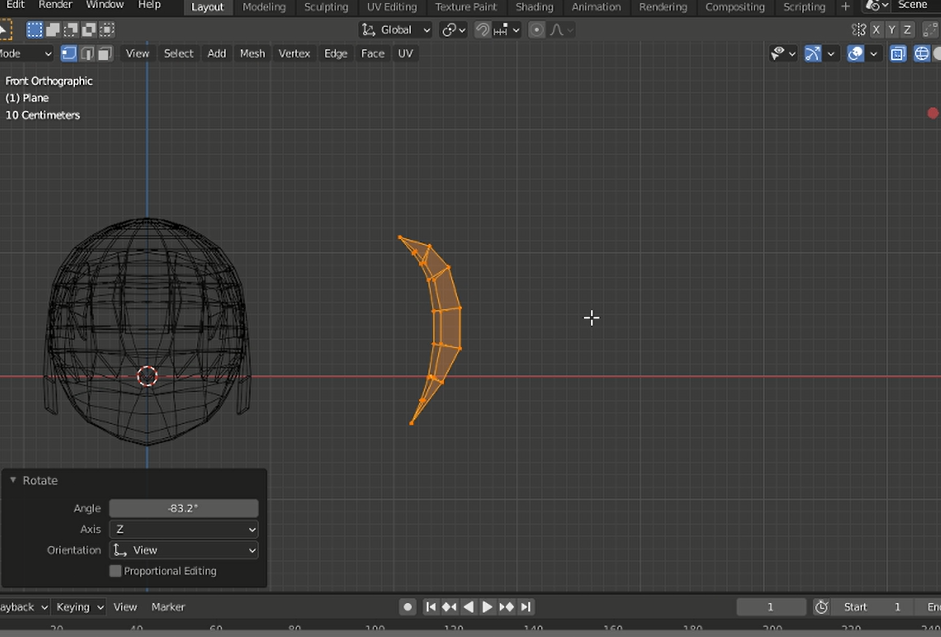Select the 'Set a new selection' mode icon
This screenshot has height=637, width=941.
[35, 29]
